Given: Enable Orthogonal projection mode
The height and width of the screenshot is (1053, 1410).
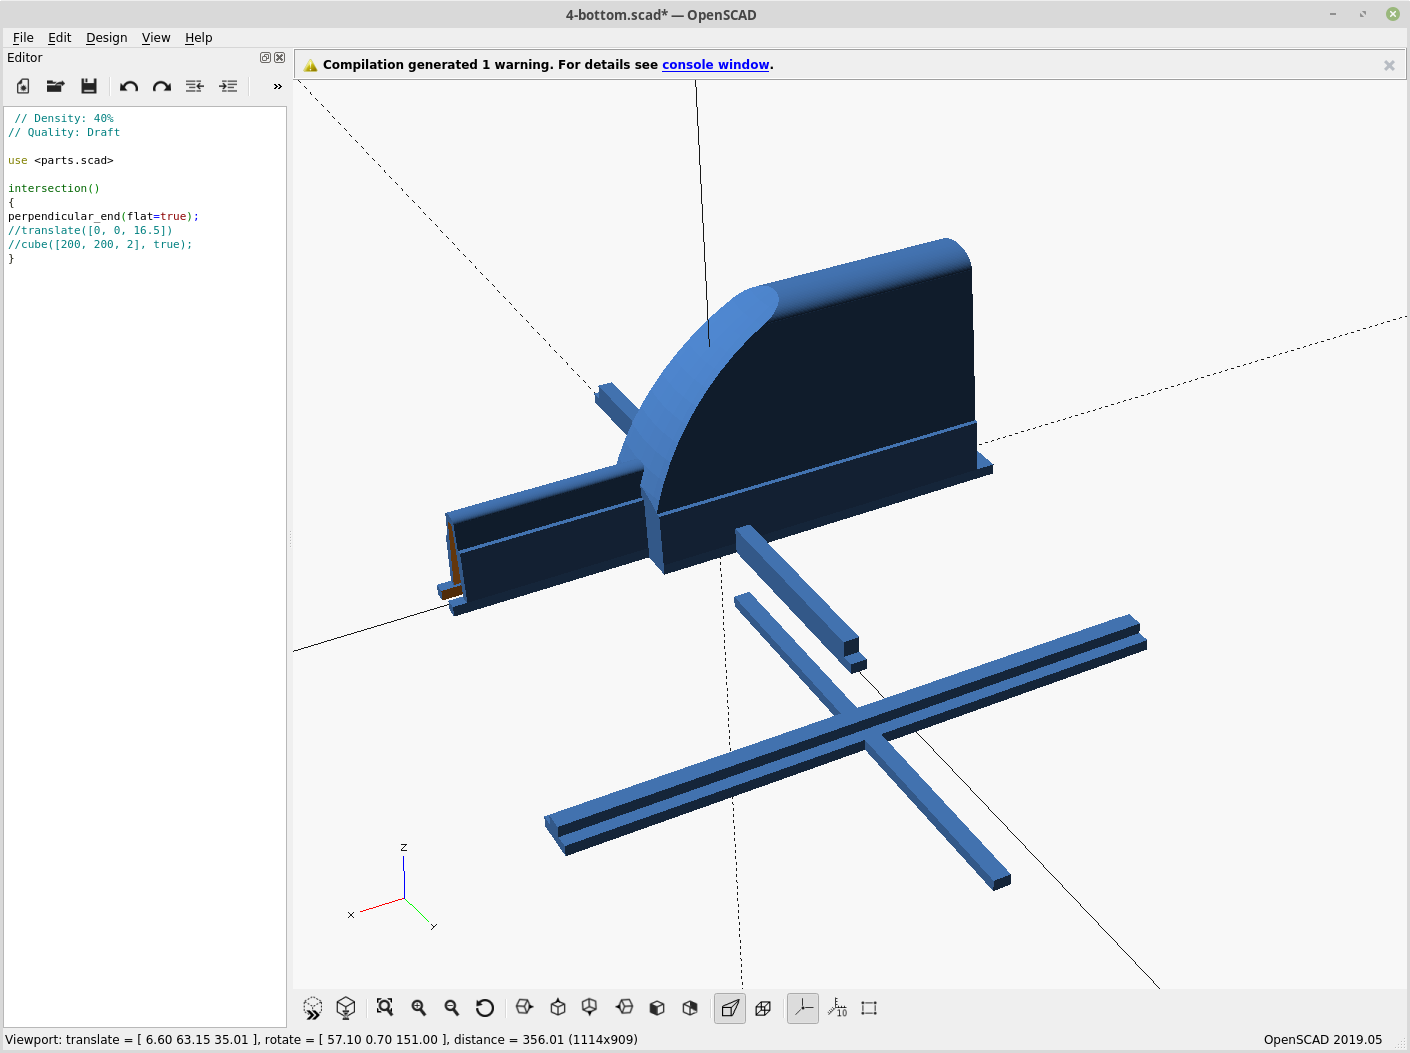Looking at the screenshot, I should [763, 1008].
